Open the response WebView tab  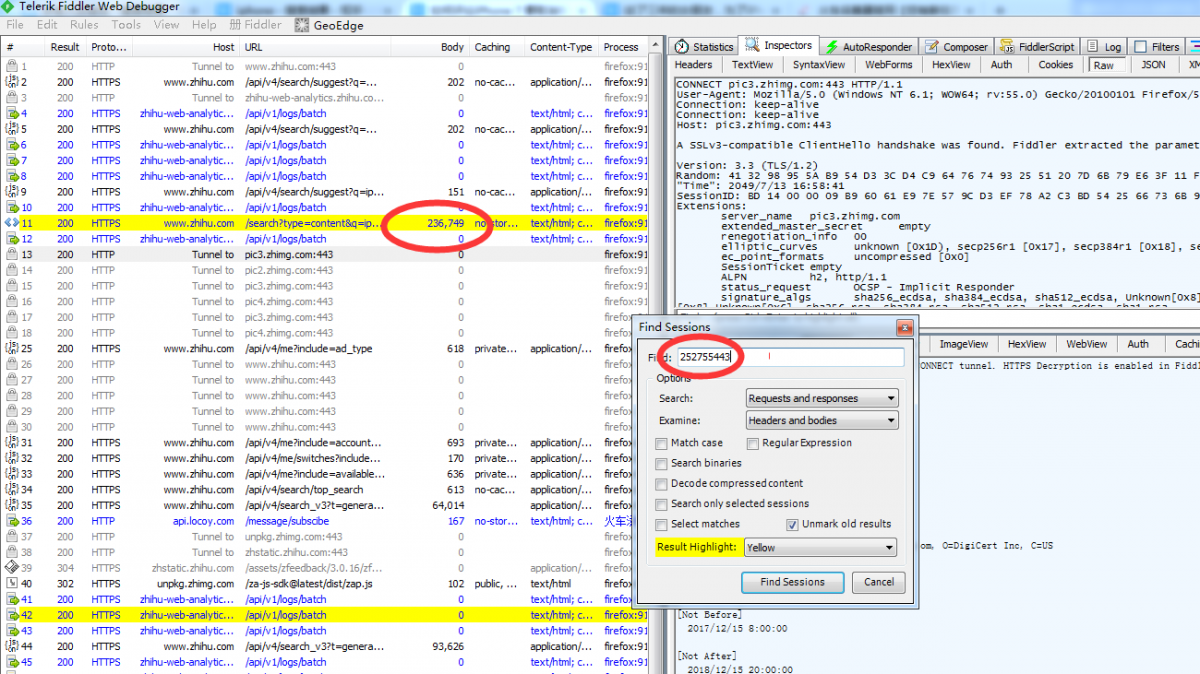1086,344
